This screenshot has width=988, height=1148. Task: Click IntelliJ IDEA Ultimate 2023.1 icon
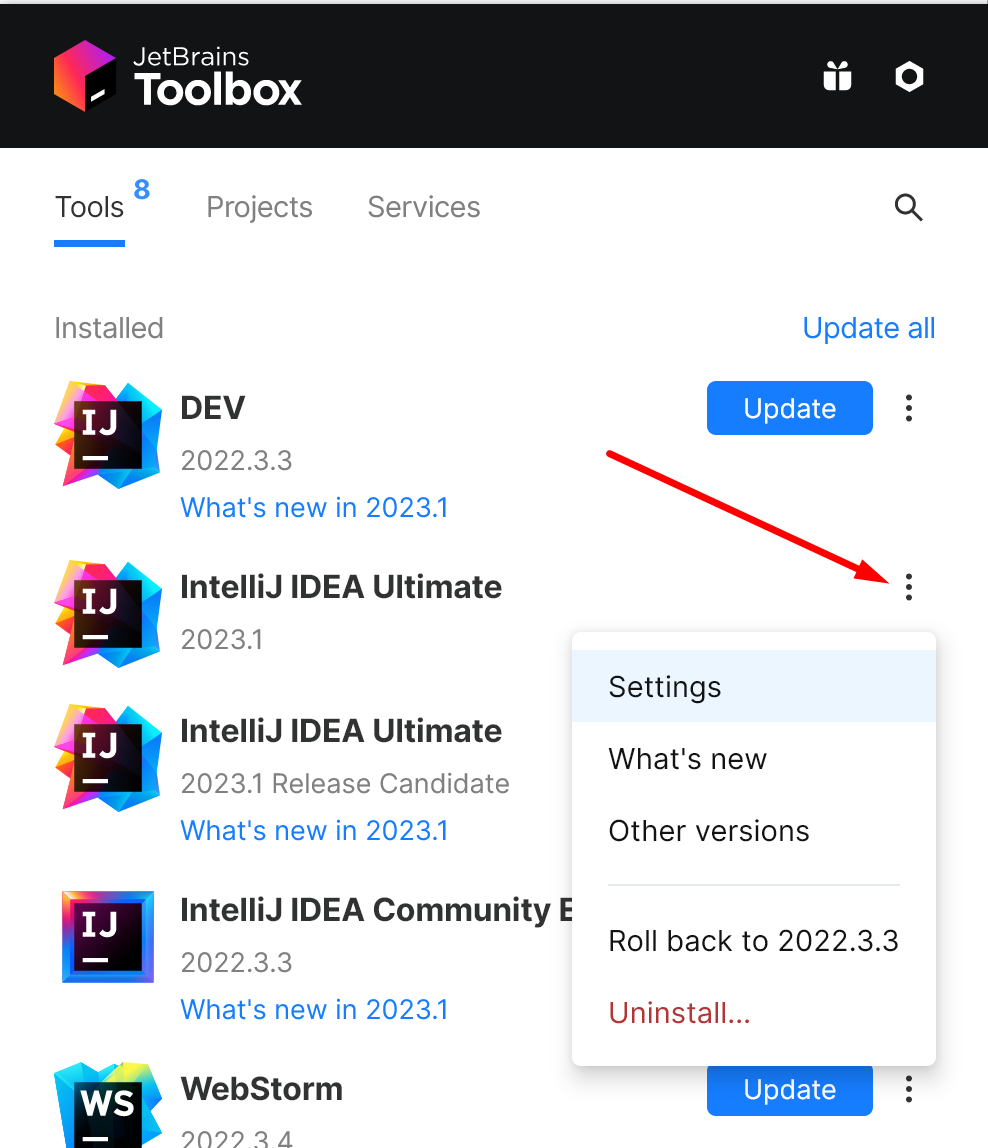pyautogui.click(x=108, y=614)
